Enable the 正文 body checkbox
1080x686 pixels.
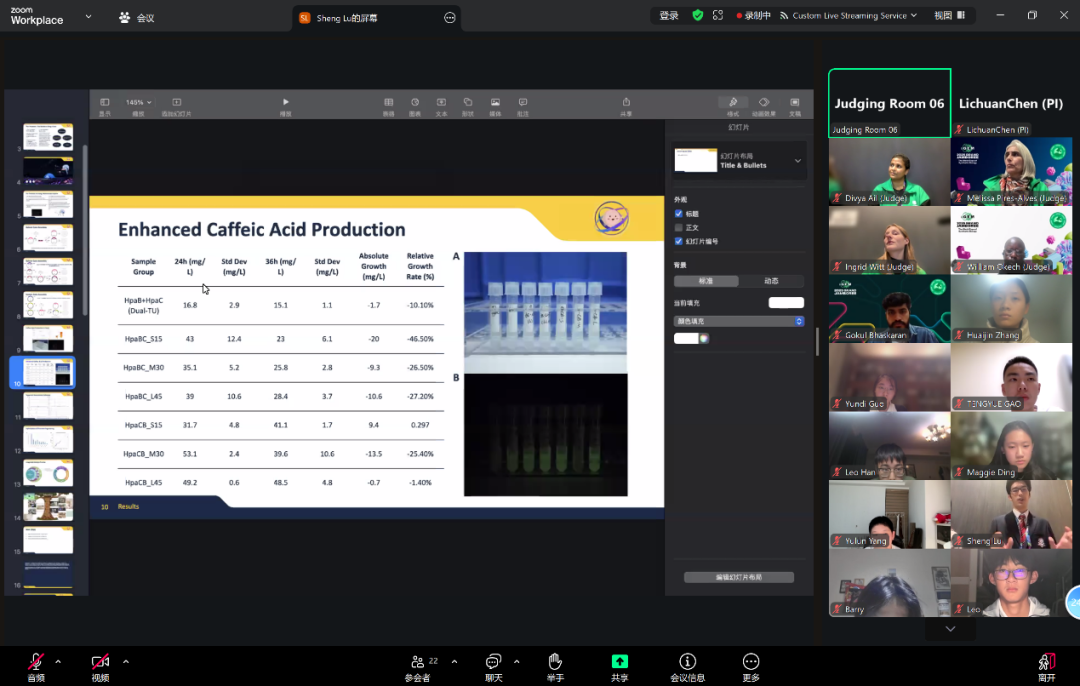click(679, 228)
